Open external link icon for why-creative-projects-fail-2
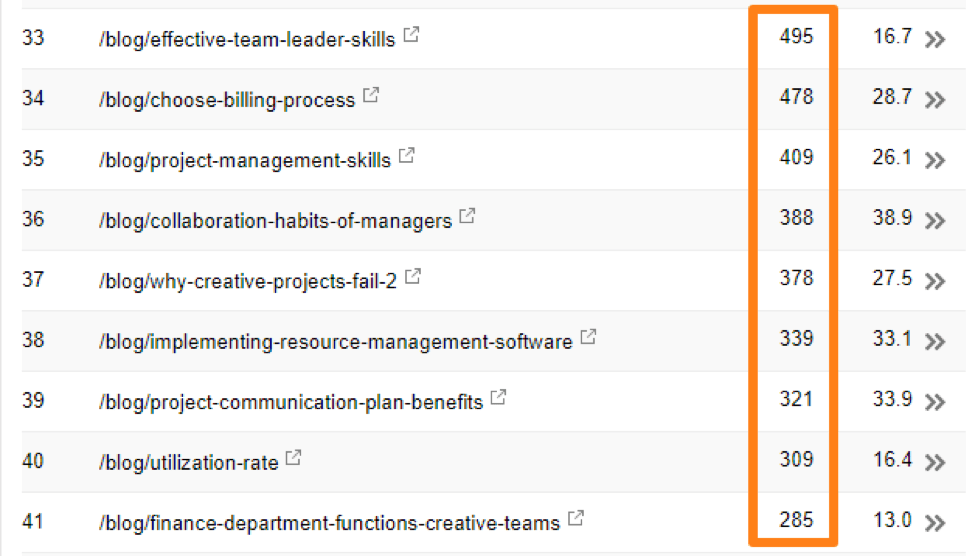The width and height of the screenshot is (974, 556). (x=413, y=278)
